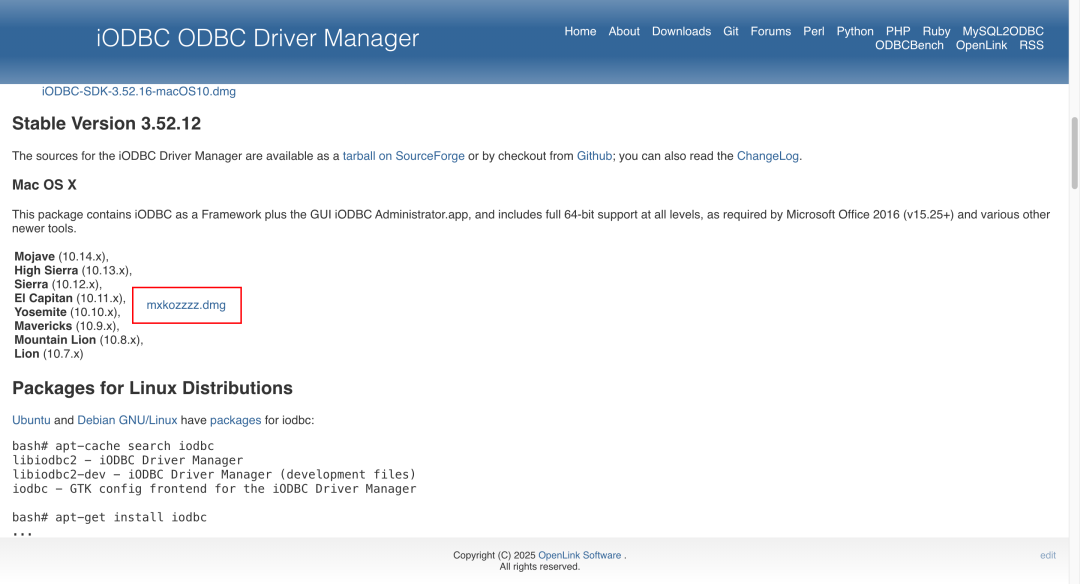Open the Python nav link
1080x584 pixels.
(x=855, y=31)
